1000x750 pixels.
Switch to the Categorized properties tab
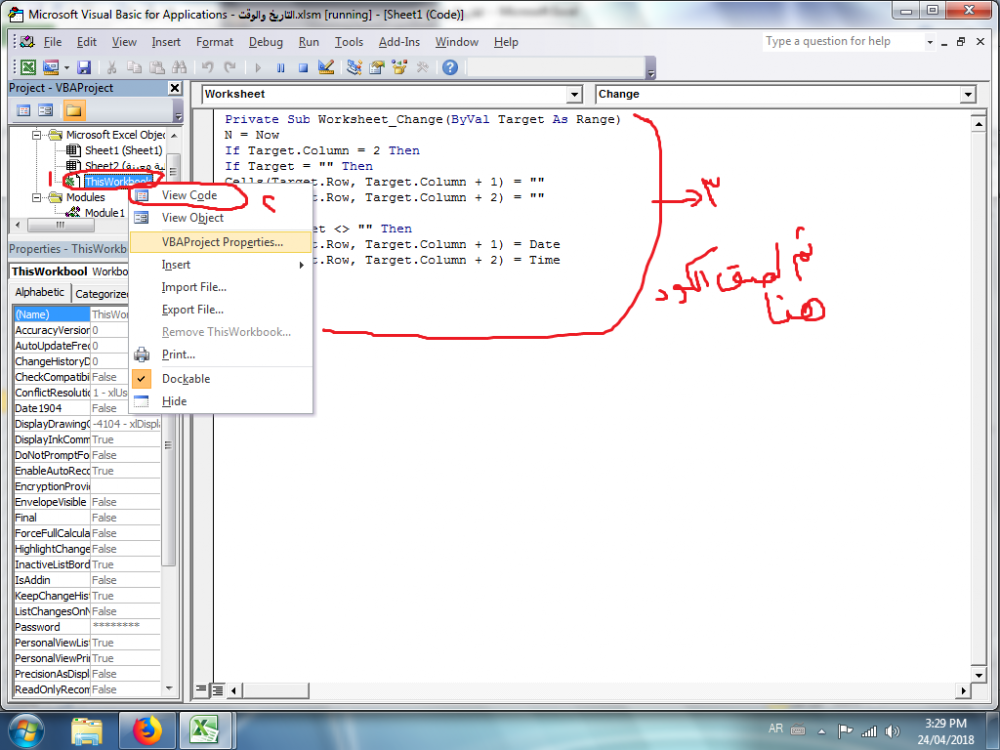point(101,294)
